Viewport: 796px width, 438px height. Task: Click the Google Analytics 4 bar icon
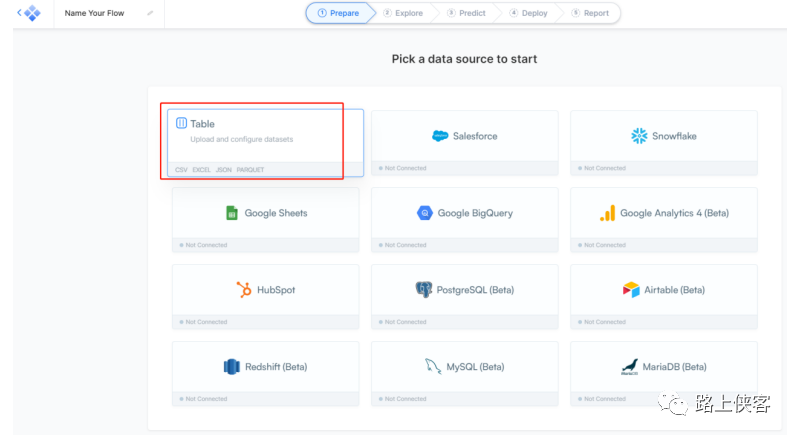tap(608, 213)
